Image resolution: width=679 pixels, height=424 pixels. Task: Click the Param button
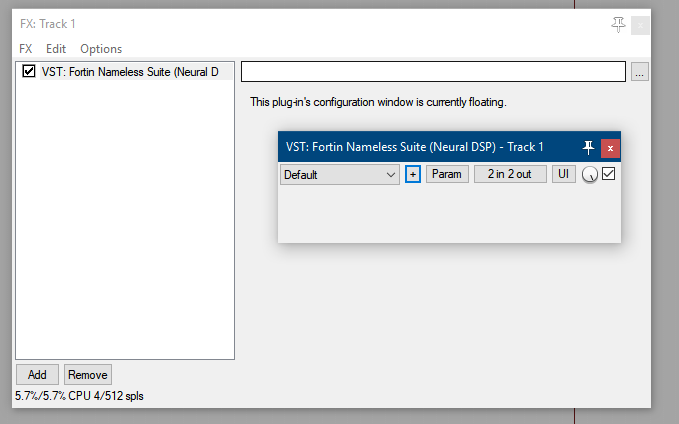[447, 174]
